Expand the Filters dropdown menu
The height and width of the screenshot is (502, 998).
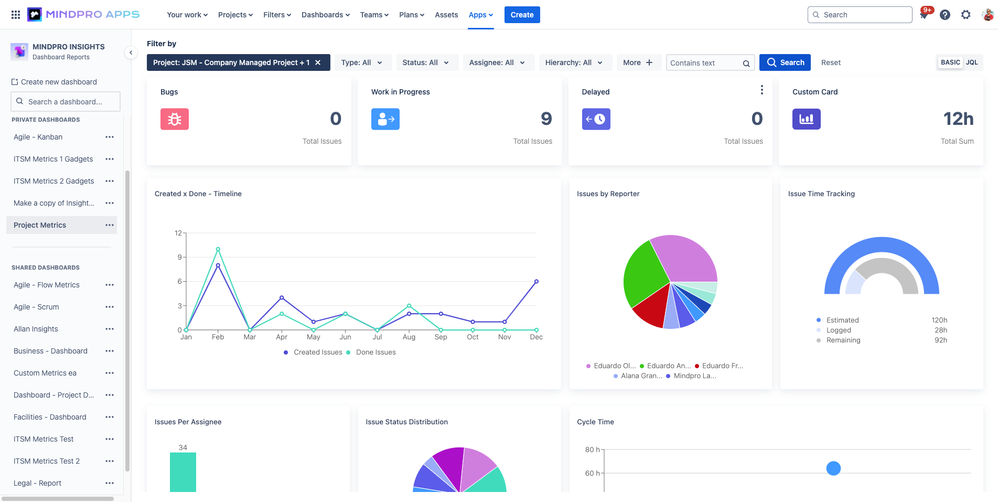[x=277, y=15]
